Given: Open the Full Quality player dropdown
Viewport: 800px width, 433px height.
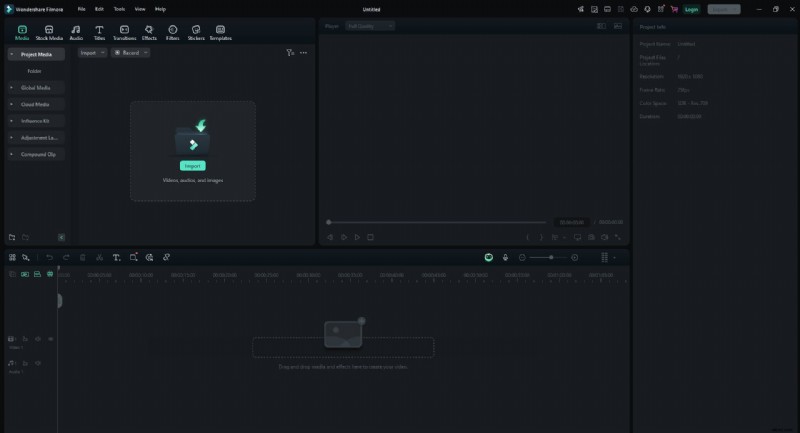Looking at the screenshot, I should pyautogui.click(x=369, y=25).
